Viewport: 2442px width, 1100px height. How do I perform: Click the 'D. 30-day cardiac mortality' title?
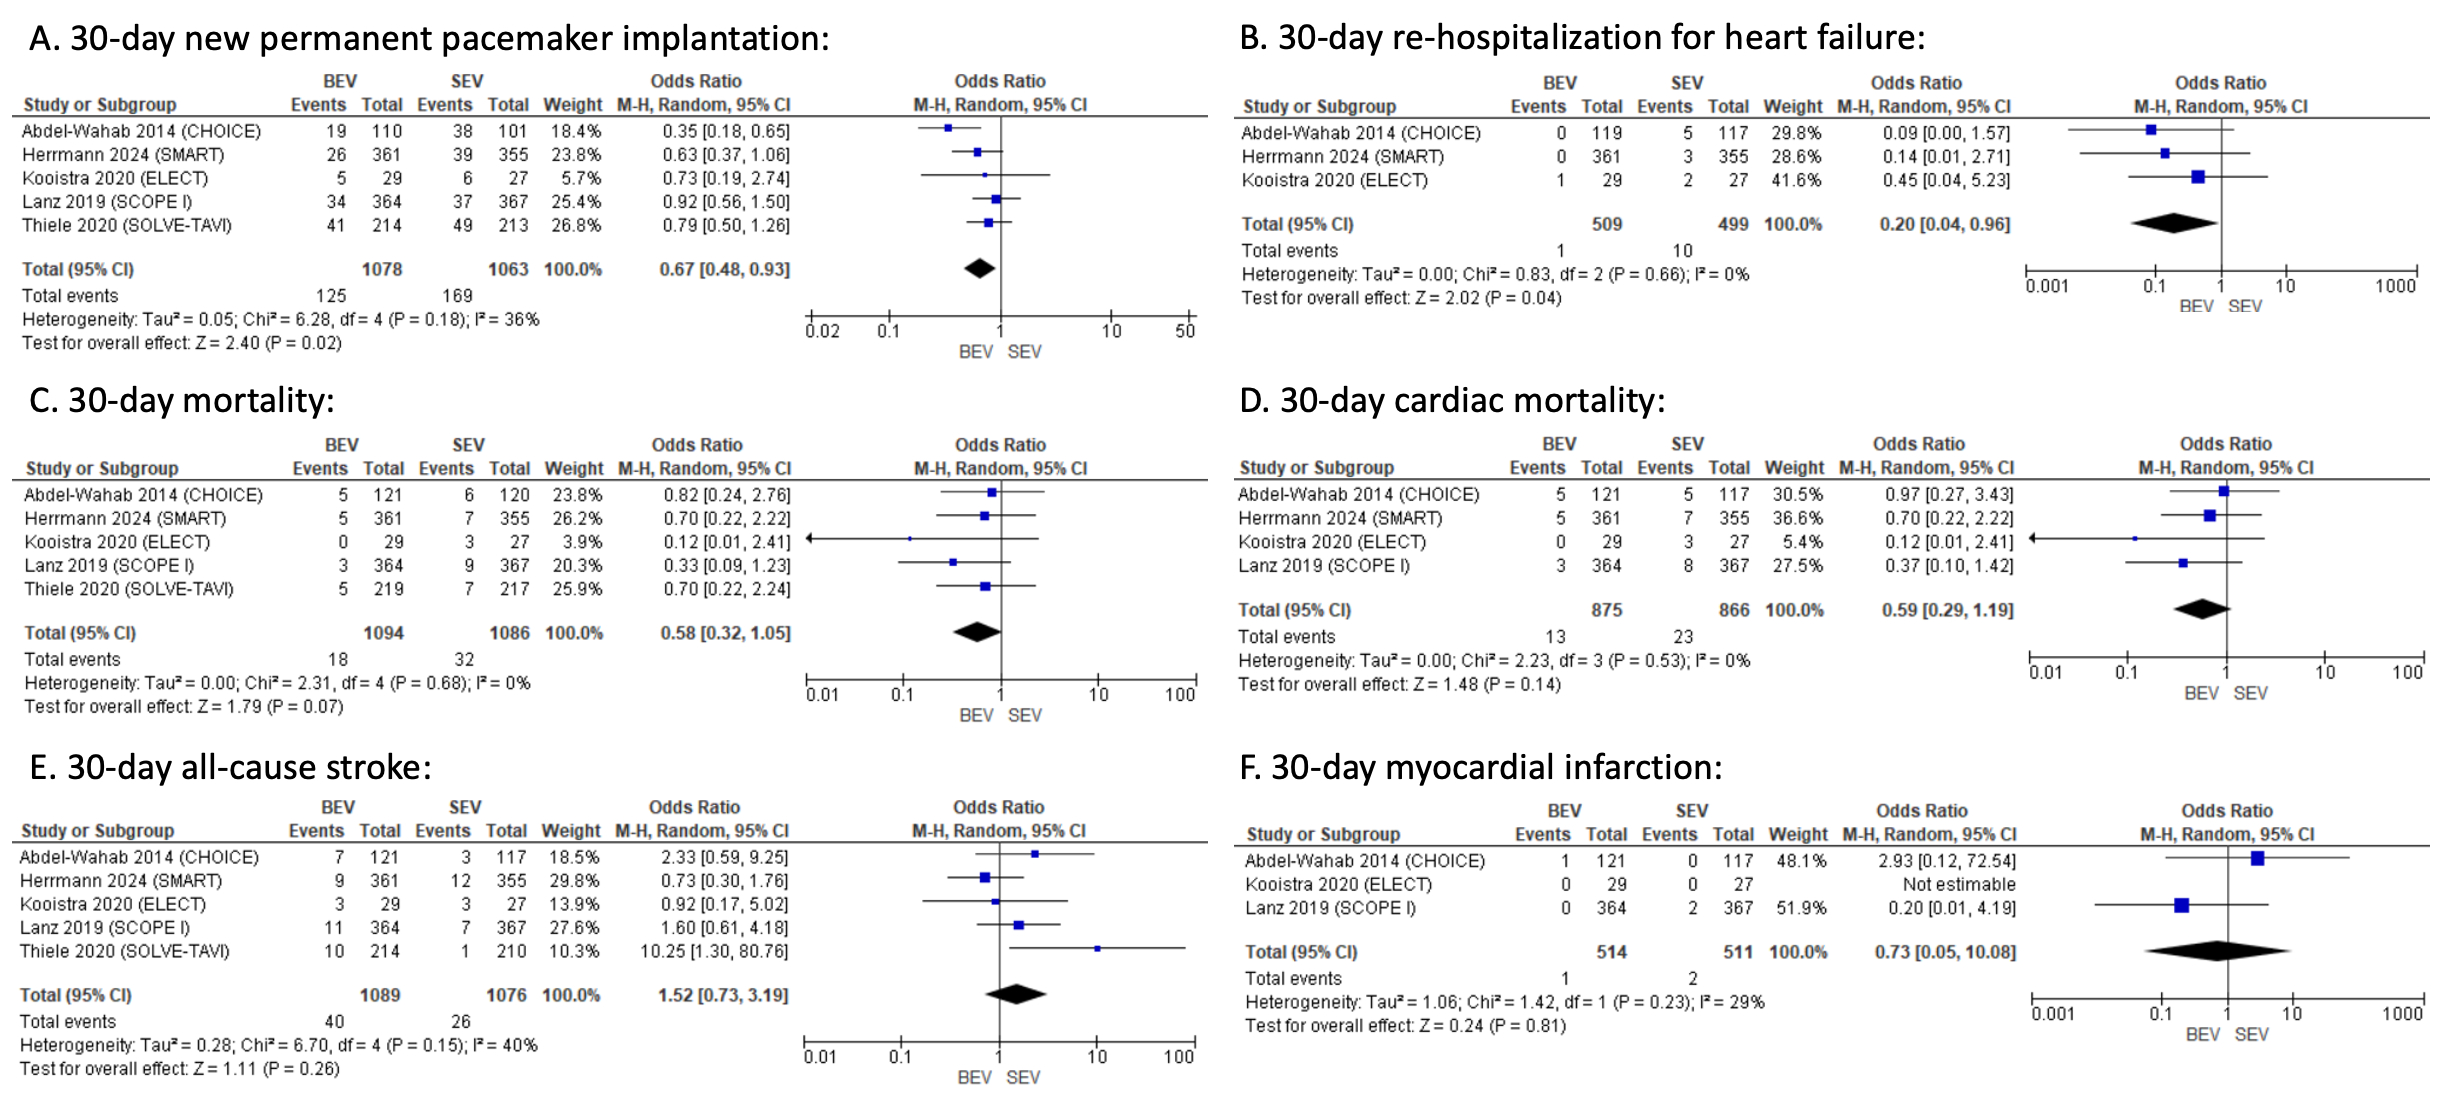click(1452, 400)
